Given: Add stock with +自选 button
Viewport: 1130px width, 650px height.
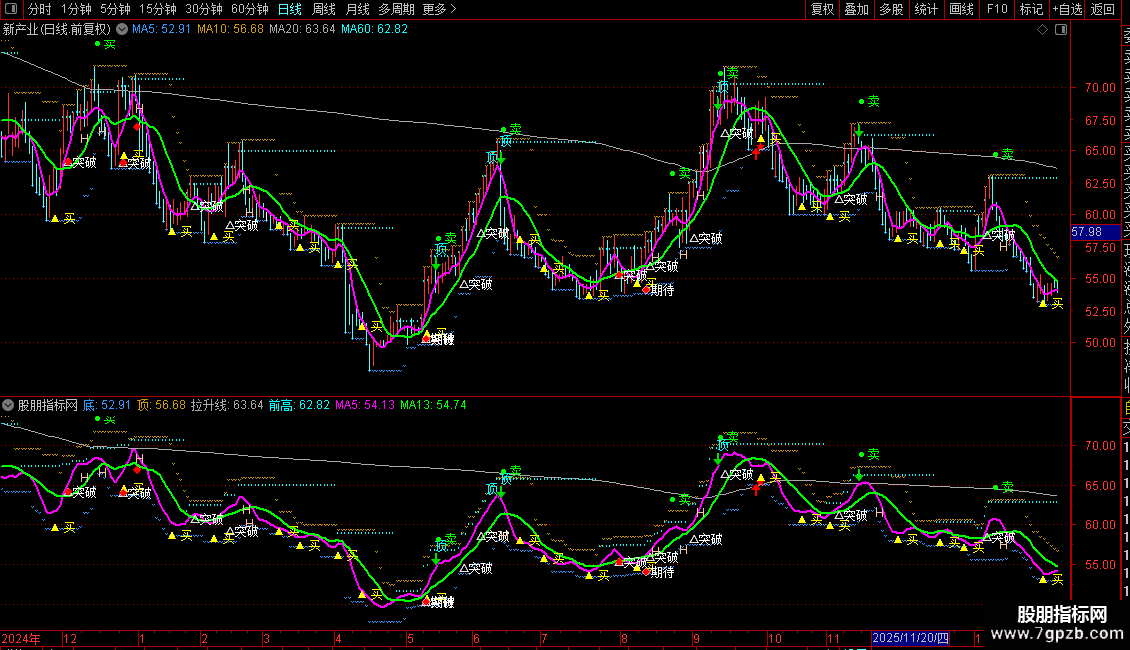Looking at the screenshot, I should tap(1067, 9).
